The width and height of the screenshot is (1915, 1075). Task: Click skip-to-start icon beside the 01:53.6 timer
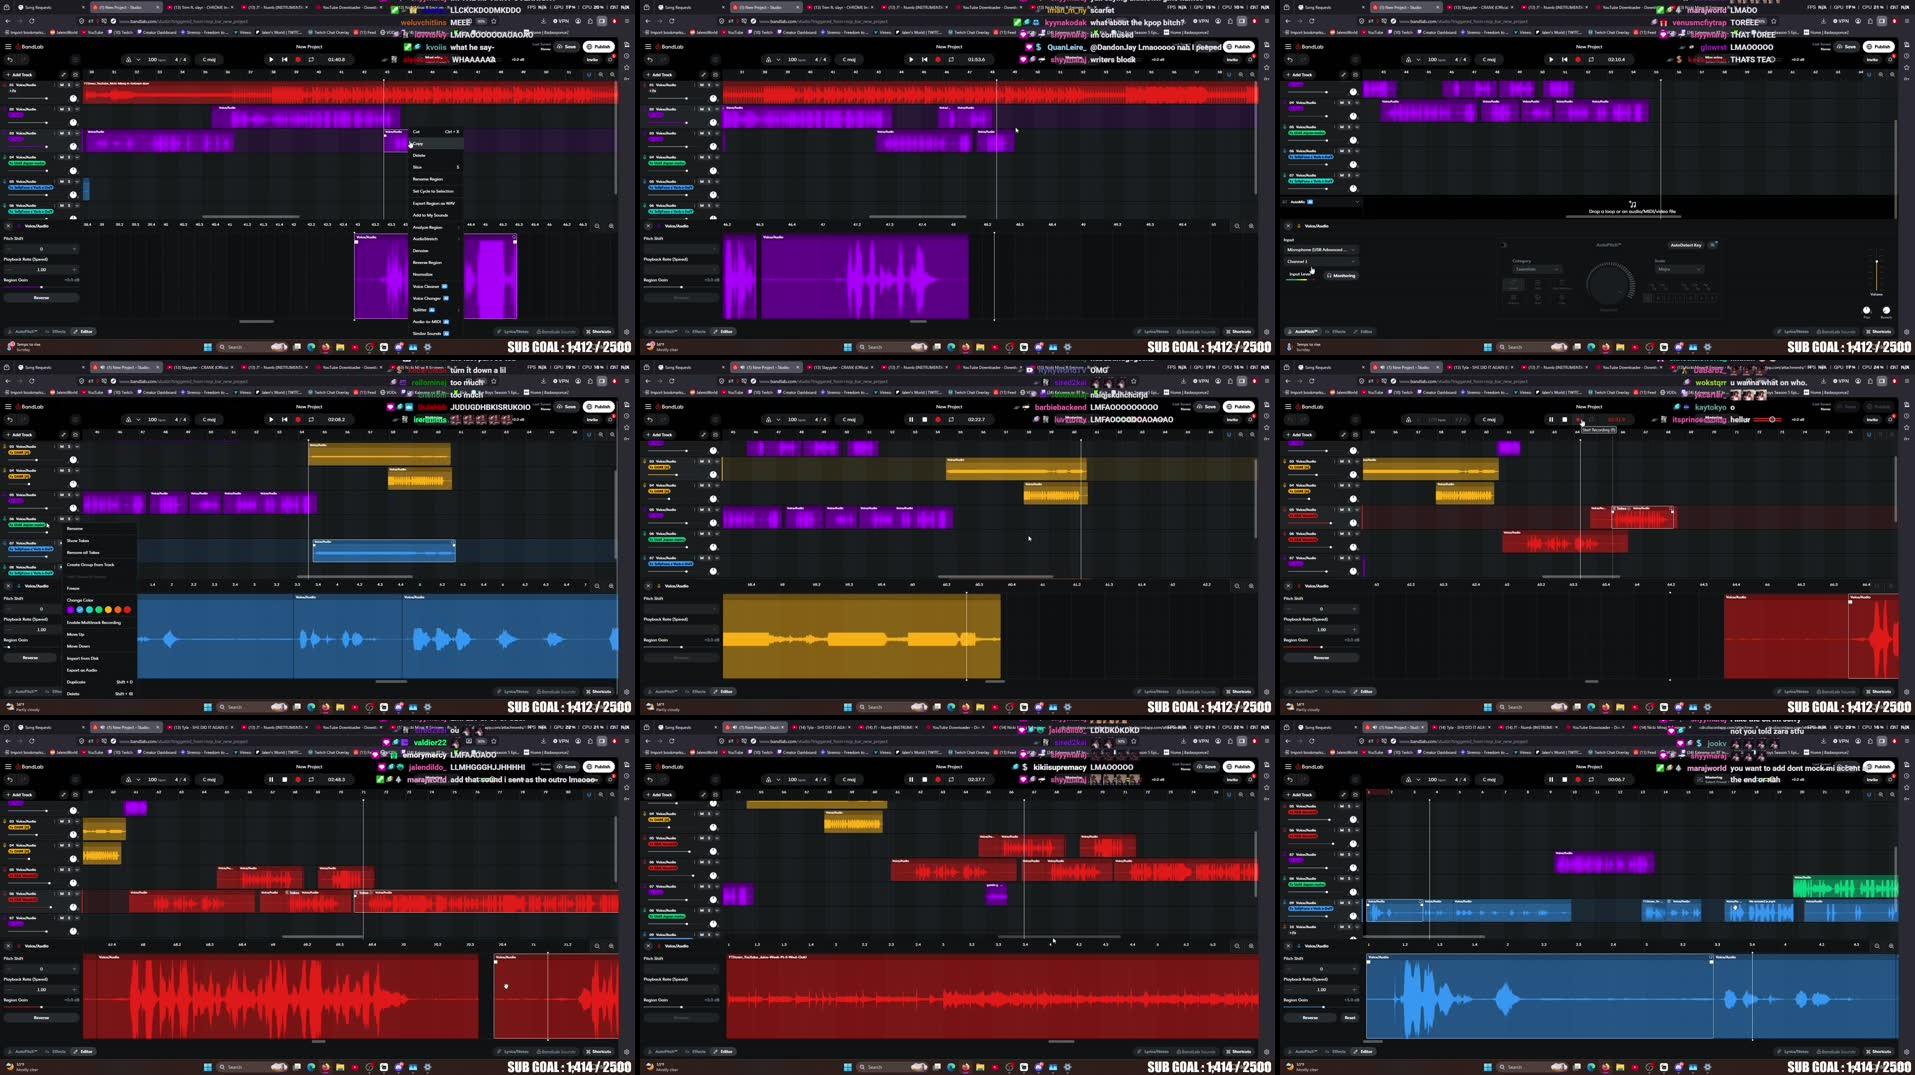coord(924,60)
